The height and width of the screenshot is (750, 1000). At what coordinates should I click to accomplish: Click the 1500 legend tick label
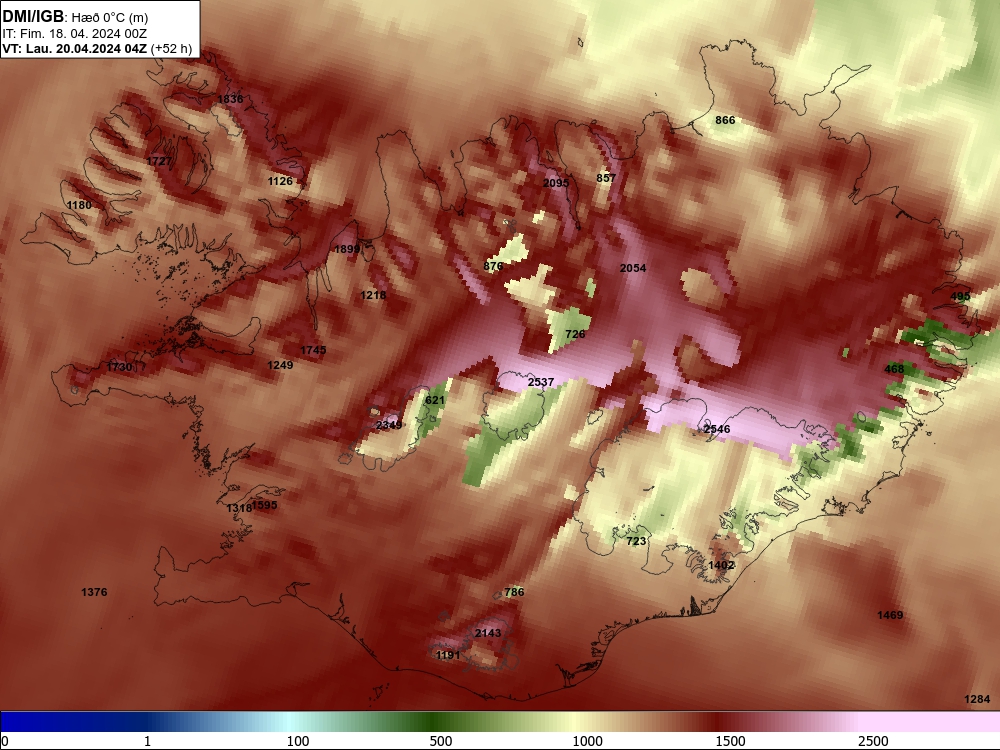pyautogui.click(x=730, y=741)
